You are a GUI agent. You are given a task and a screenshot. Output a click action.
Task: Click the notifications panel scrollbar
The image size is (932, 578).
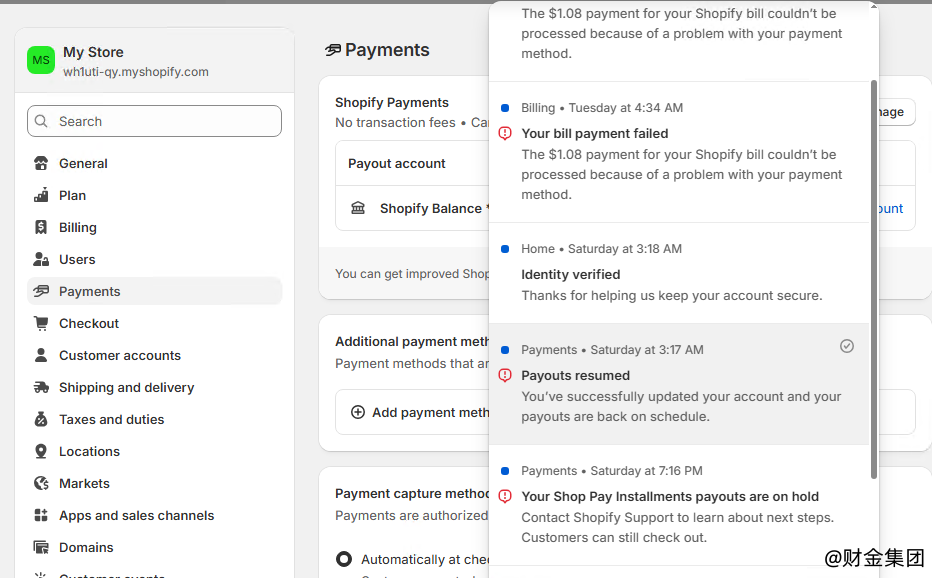click(873, 279)
